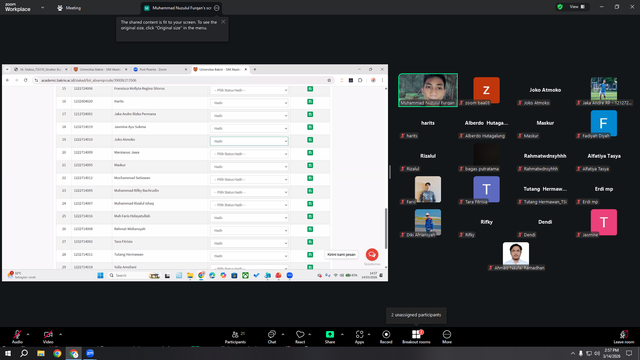Image resolution: width=640 pixels, height=360 pixels.
Task: Click green save icon in Harits row
Action: pos(310,102)
